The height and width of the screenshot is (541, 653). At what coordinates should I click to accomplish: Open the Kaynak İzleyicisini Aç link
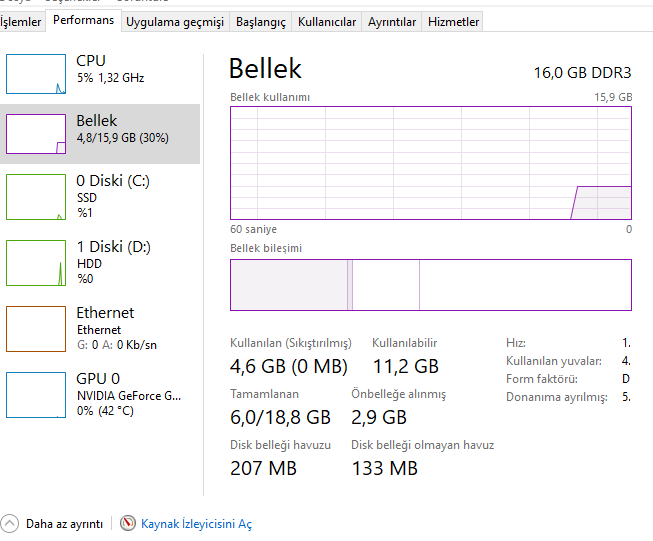[x=196, y=524]
